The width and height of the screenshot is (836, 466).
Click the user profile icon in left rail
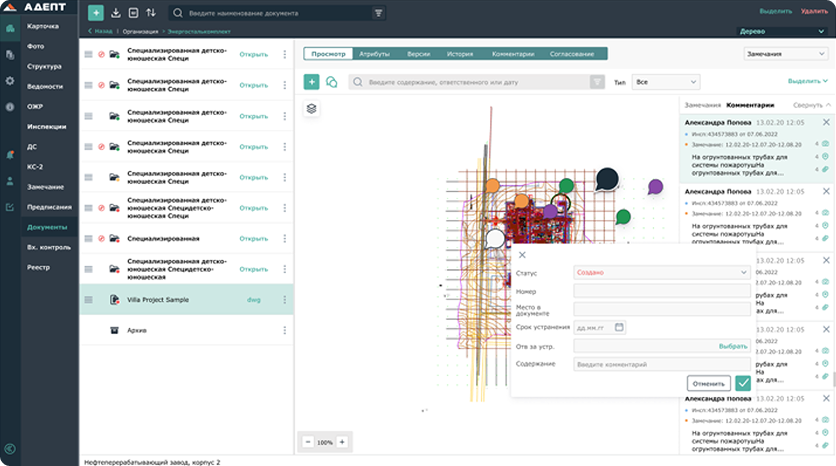pos(10,181)
